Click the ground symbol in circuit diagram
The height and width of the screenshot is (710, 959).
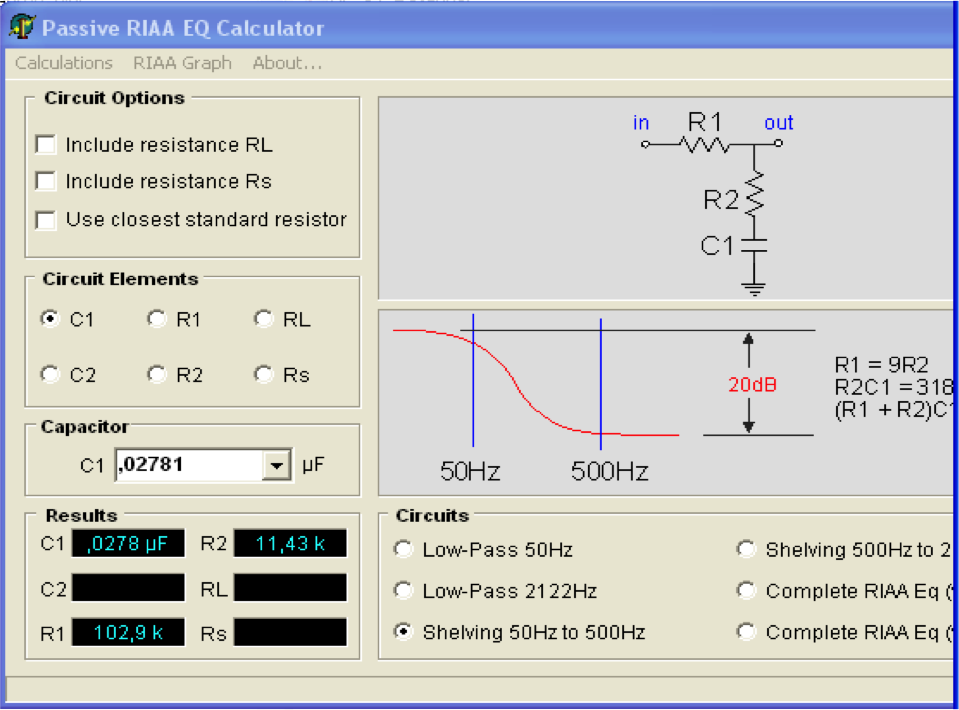pos(754,290)
